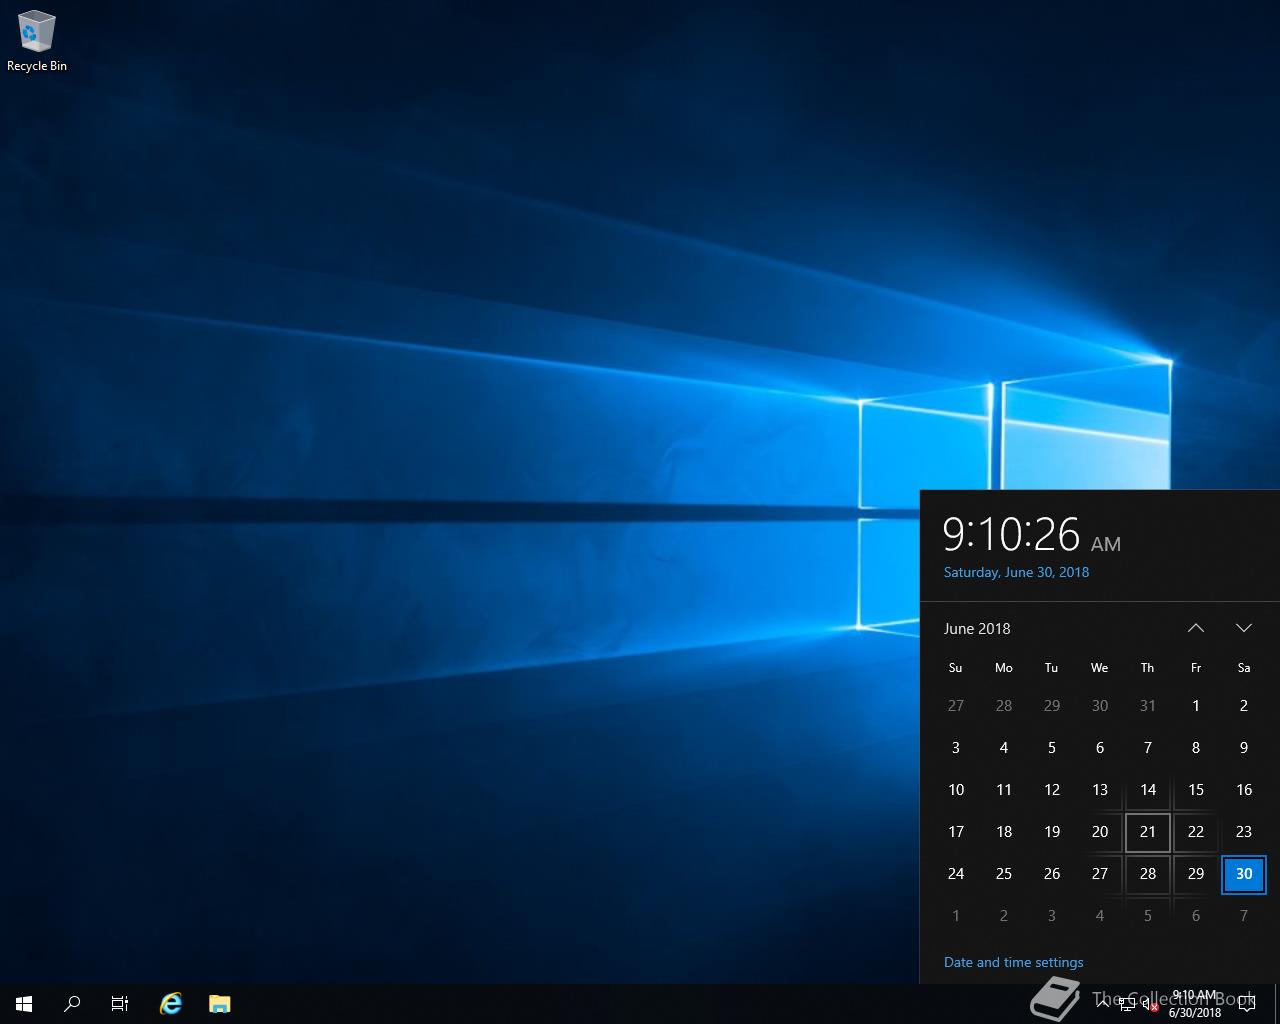Select June 17 in the calendar
The width and height of the screenshot is (1280, 1024).
(956, 832)
